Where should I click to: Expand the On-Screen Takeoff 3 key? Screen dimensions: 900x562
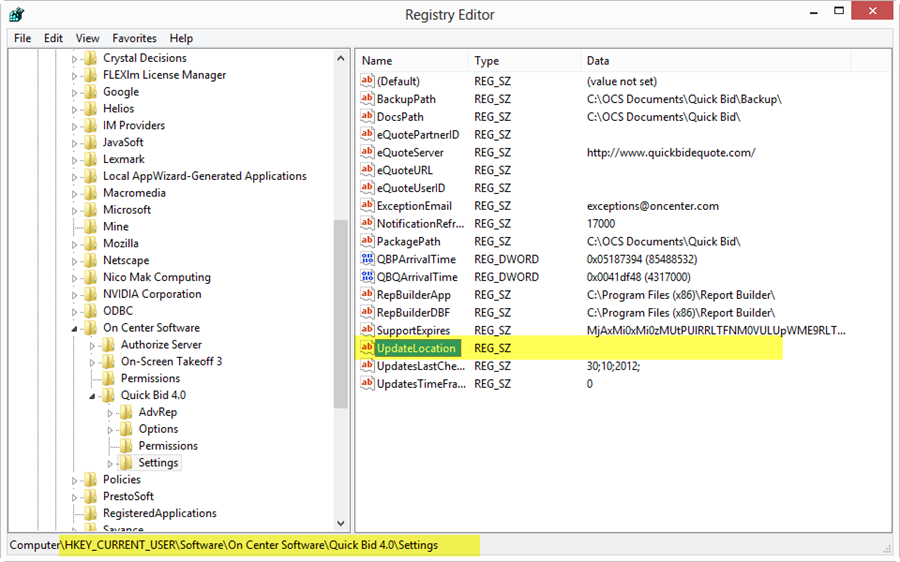click(x=92, y=362)
